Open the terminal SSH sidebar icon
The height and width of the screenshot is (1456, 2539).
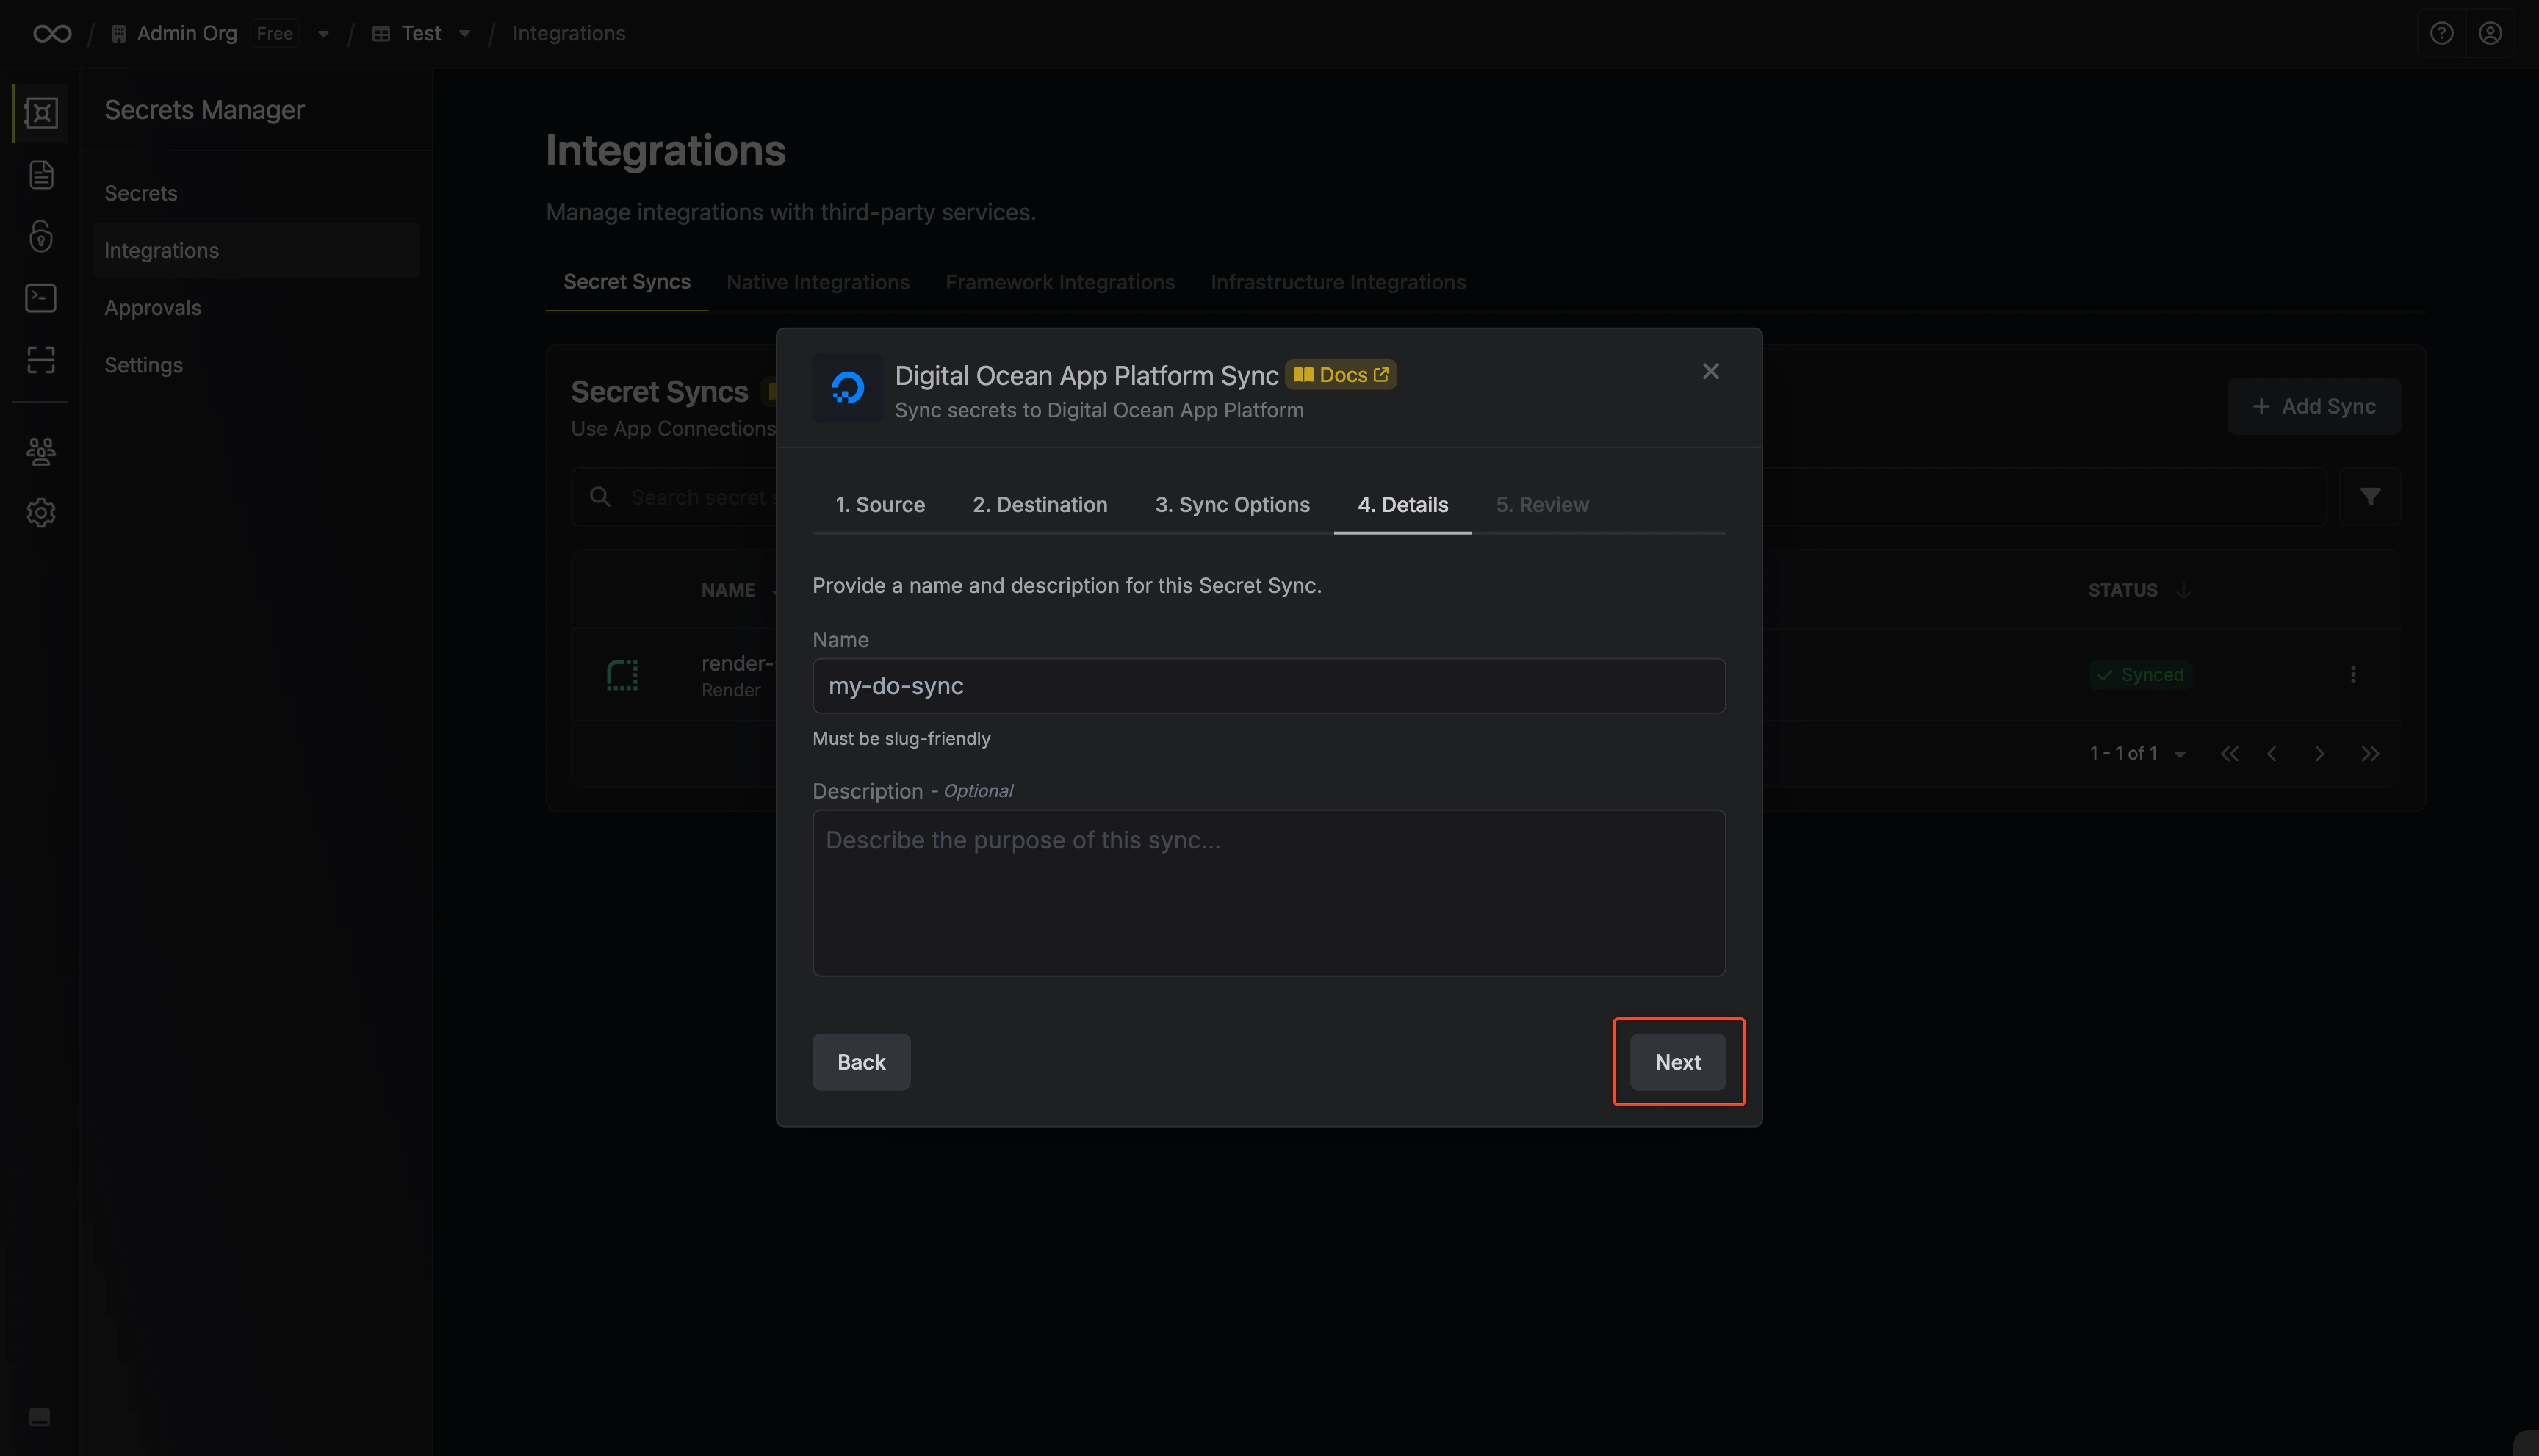pyautogui.click(x=41, y=298)
